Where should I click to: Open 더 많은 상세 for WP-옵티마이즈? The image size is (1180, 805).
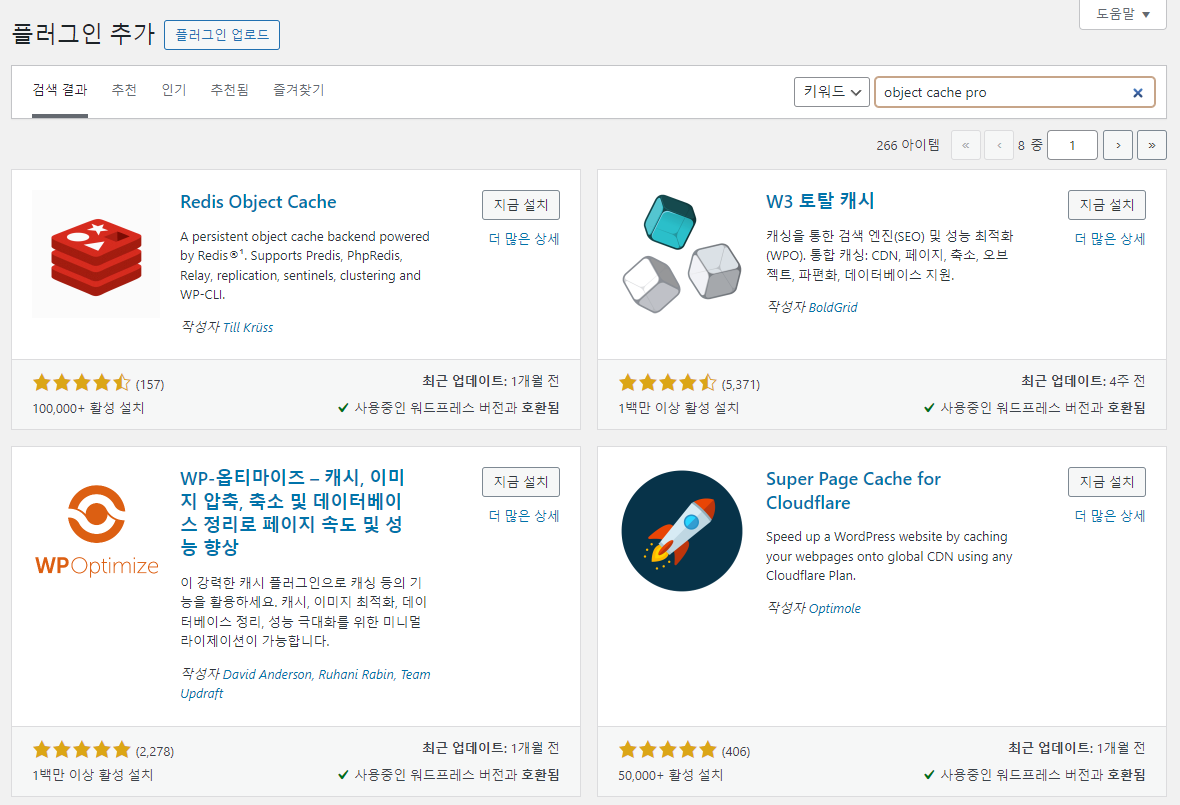pos(524,516)
